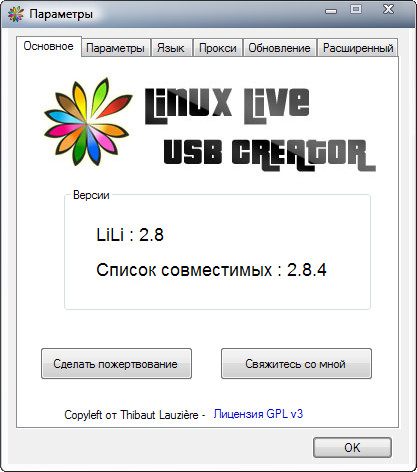The width and height of the screenshot is (417, 472).
Task: Minimize the Параметры window
Action: (331, 11)
